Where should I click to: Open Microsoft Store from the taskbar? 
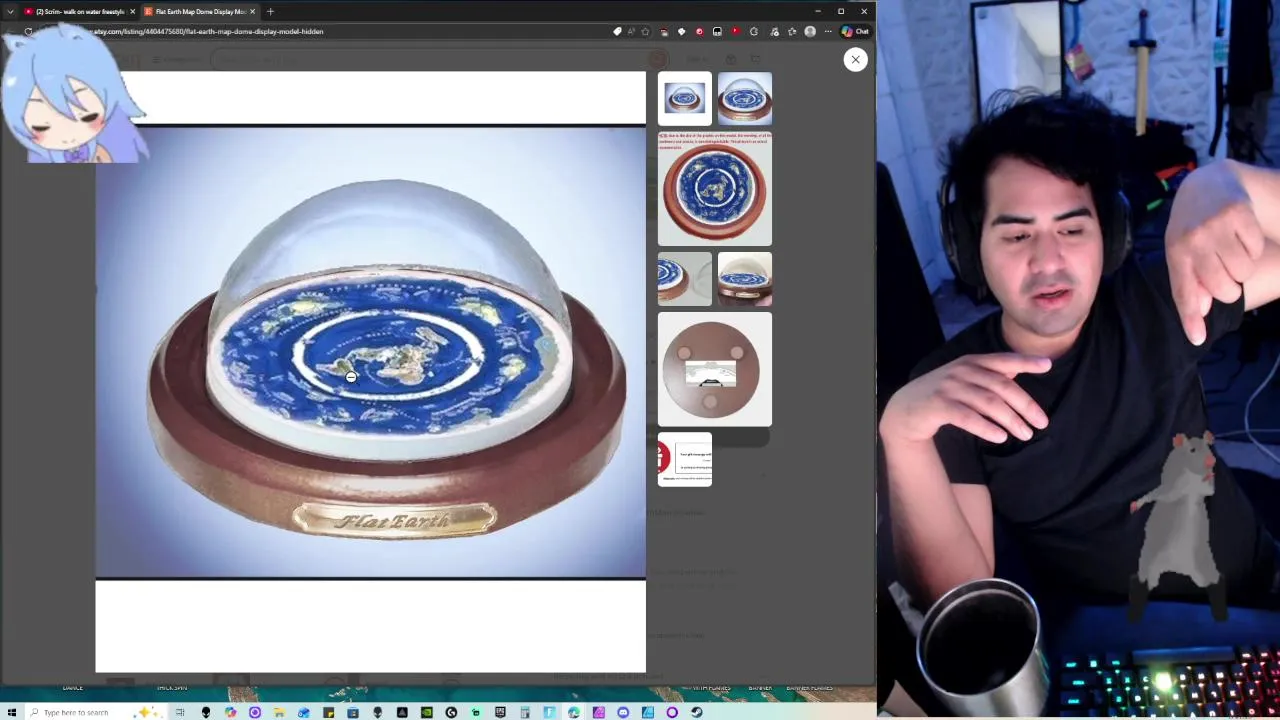point(353,712)
